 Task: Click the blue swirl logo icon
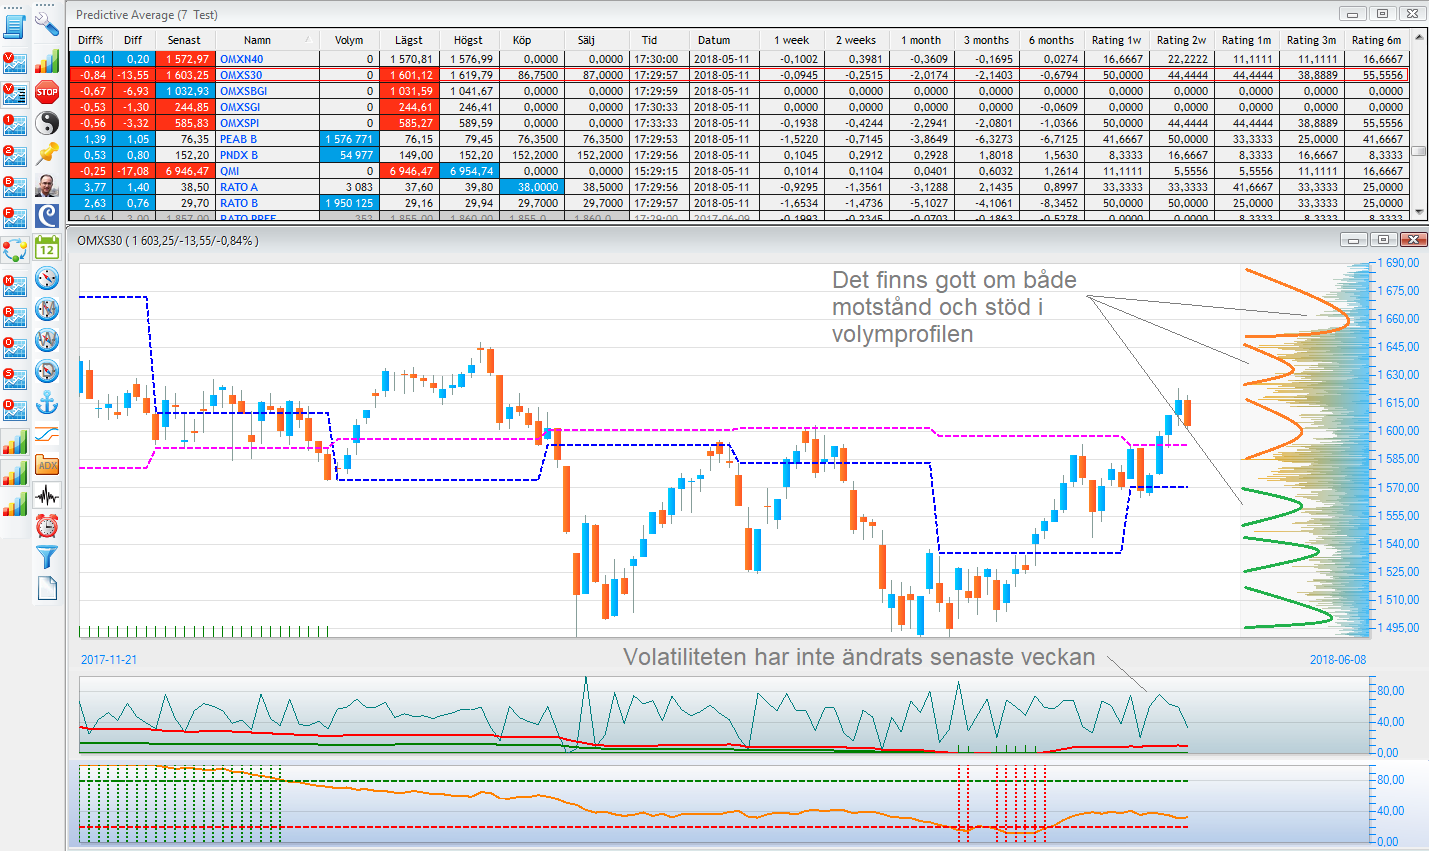[x=47, y=216]
